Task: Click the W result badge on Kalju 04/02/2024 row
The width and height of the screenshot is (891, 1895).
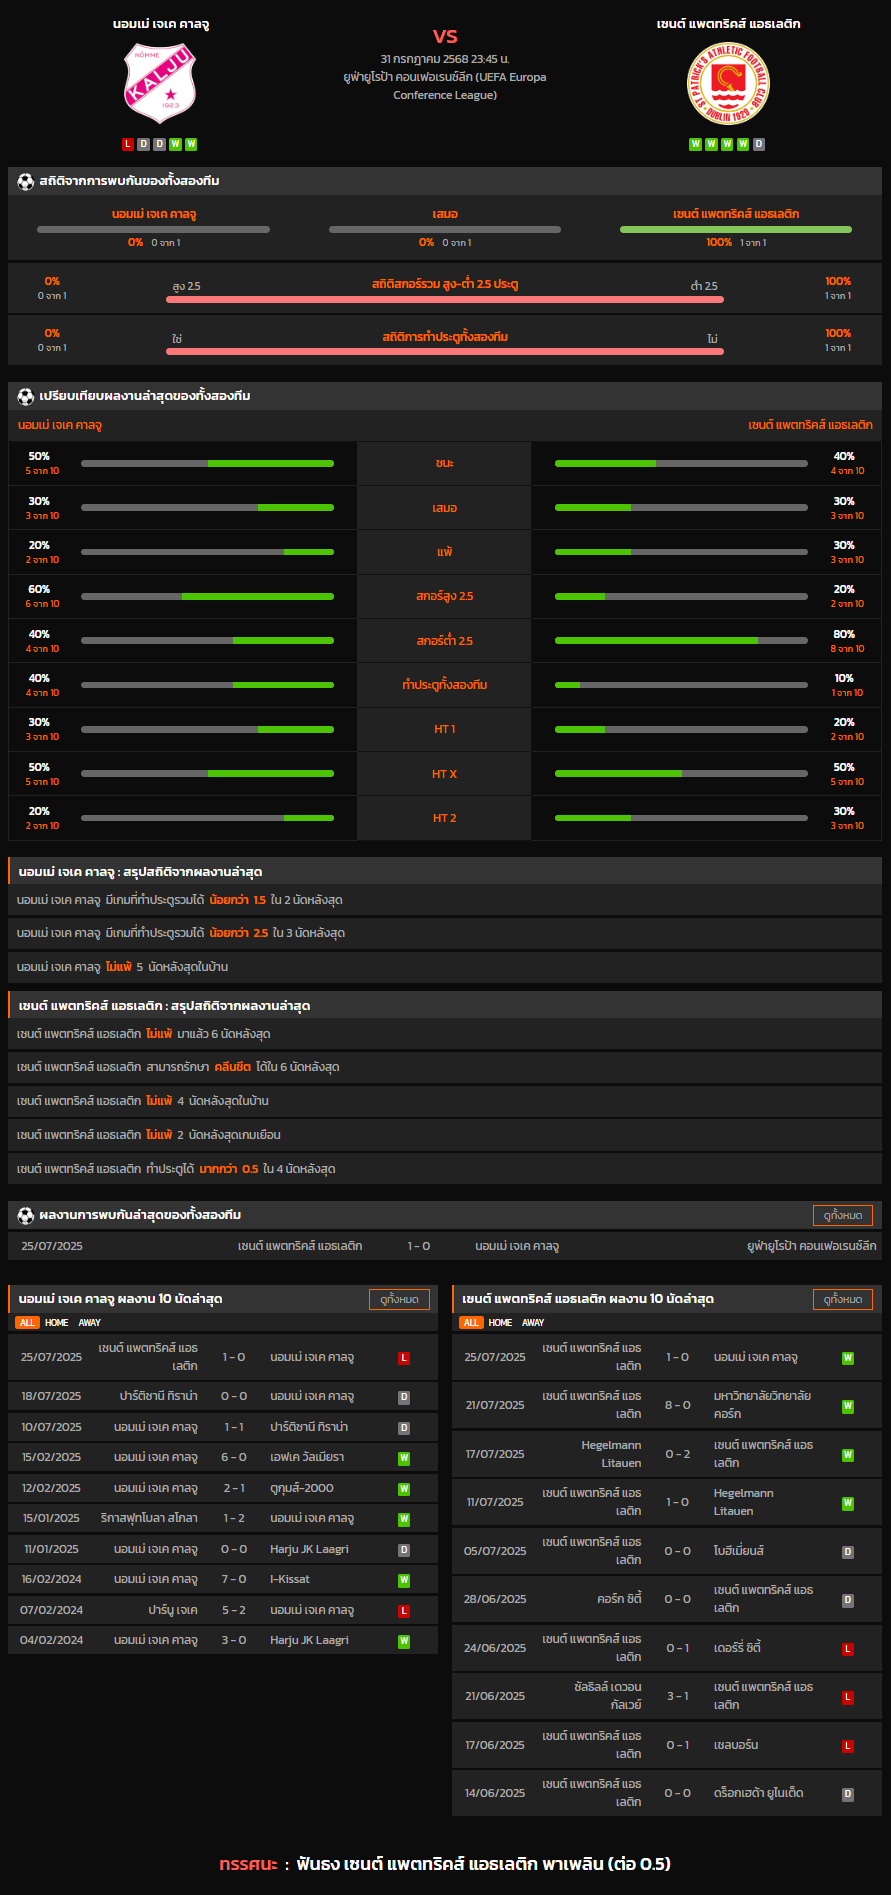Action: tap(404, 1641)
